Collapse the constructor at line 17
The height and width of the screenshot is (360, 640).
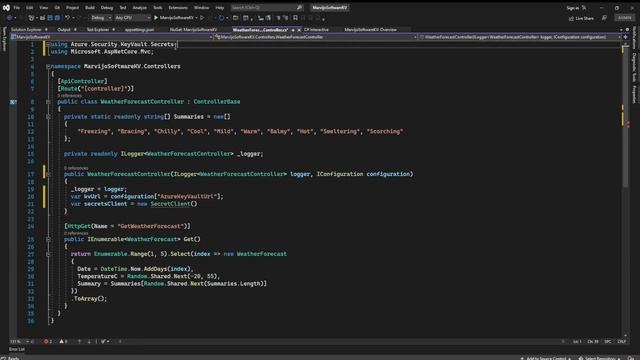[48, 174]
